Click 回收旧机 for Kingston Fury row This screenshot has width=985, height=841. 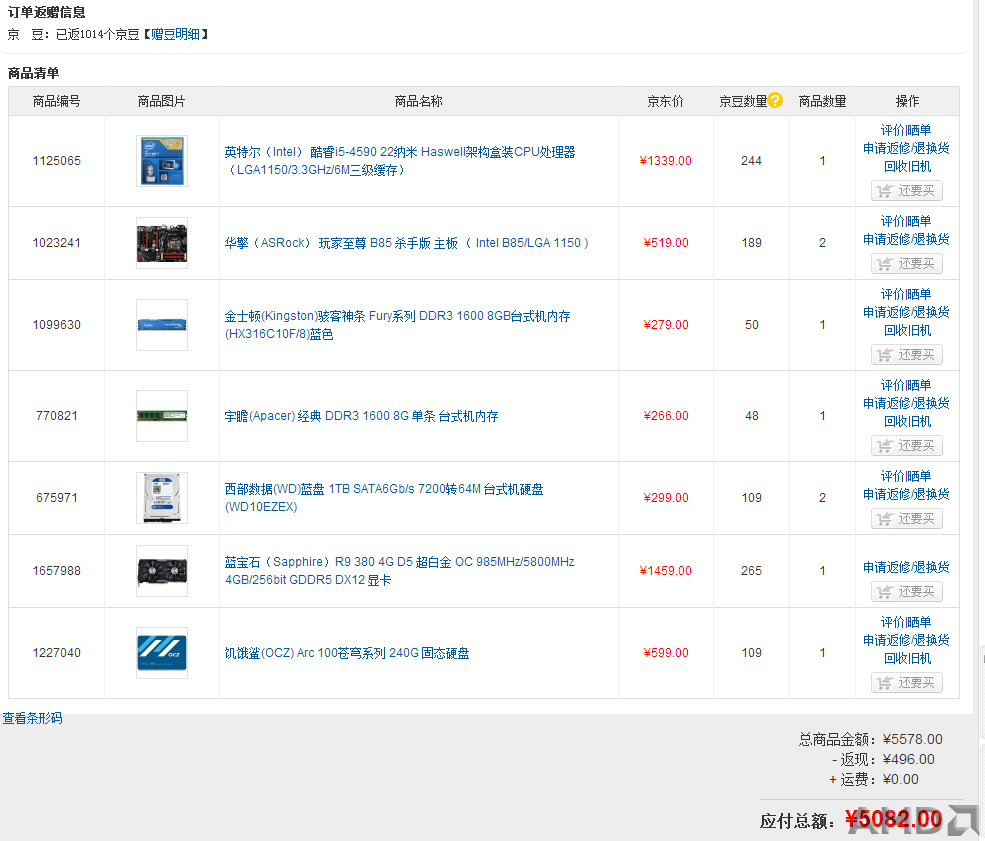907,330
